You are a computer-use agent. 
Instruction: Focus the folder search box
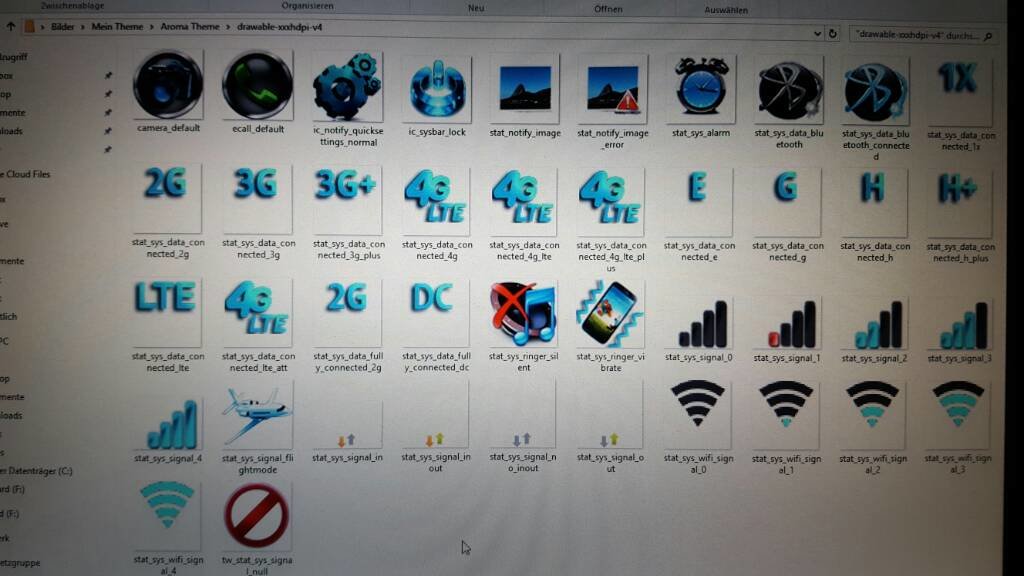923,35
